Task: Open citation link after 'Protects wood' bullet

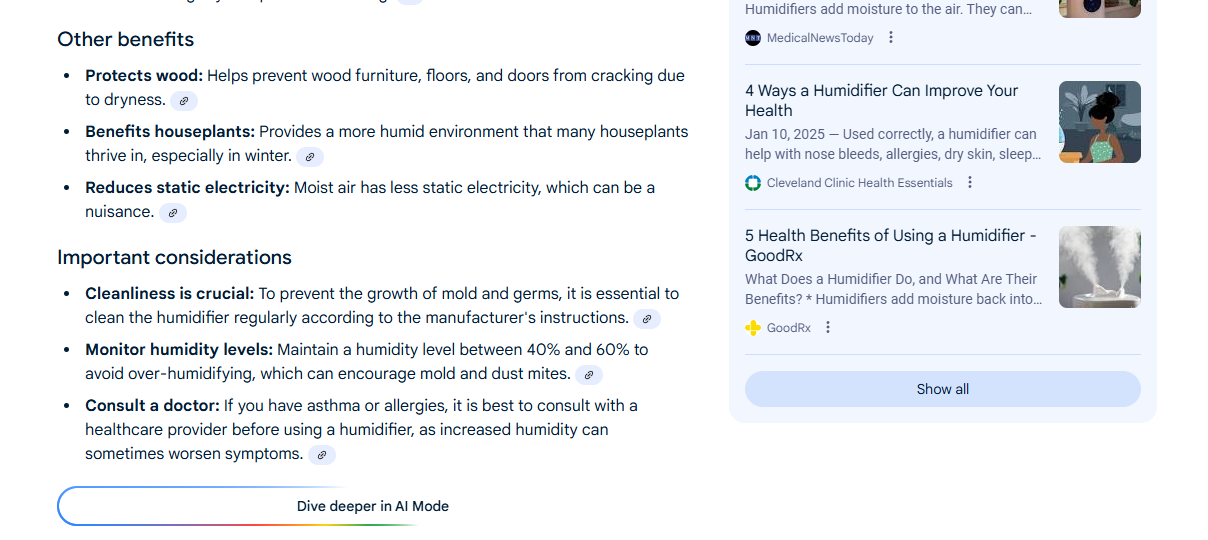Action: (184, 101)
